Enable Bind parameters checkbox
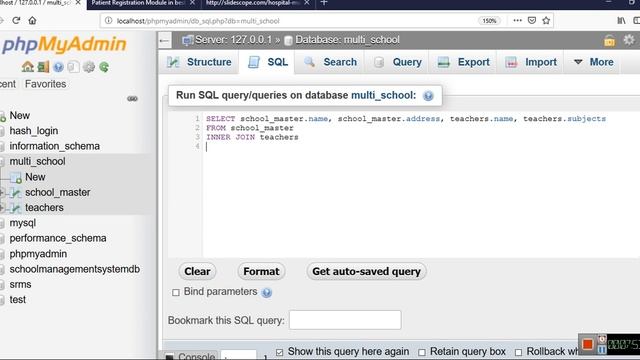640x360 pixels. (176, 292)
